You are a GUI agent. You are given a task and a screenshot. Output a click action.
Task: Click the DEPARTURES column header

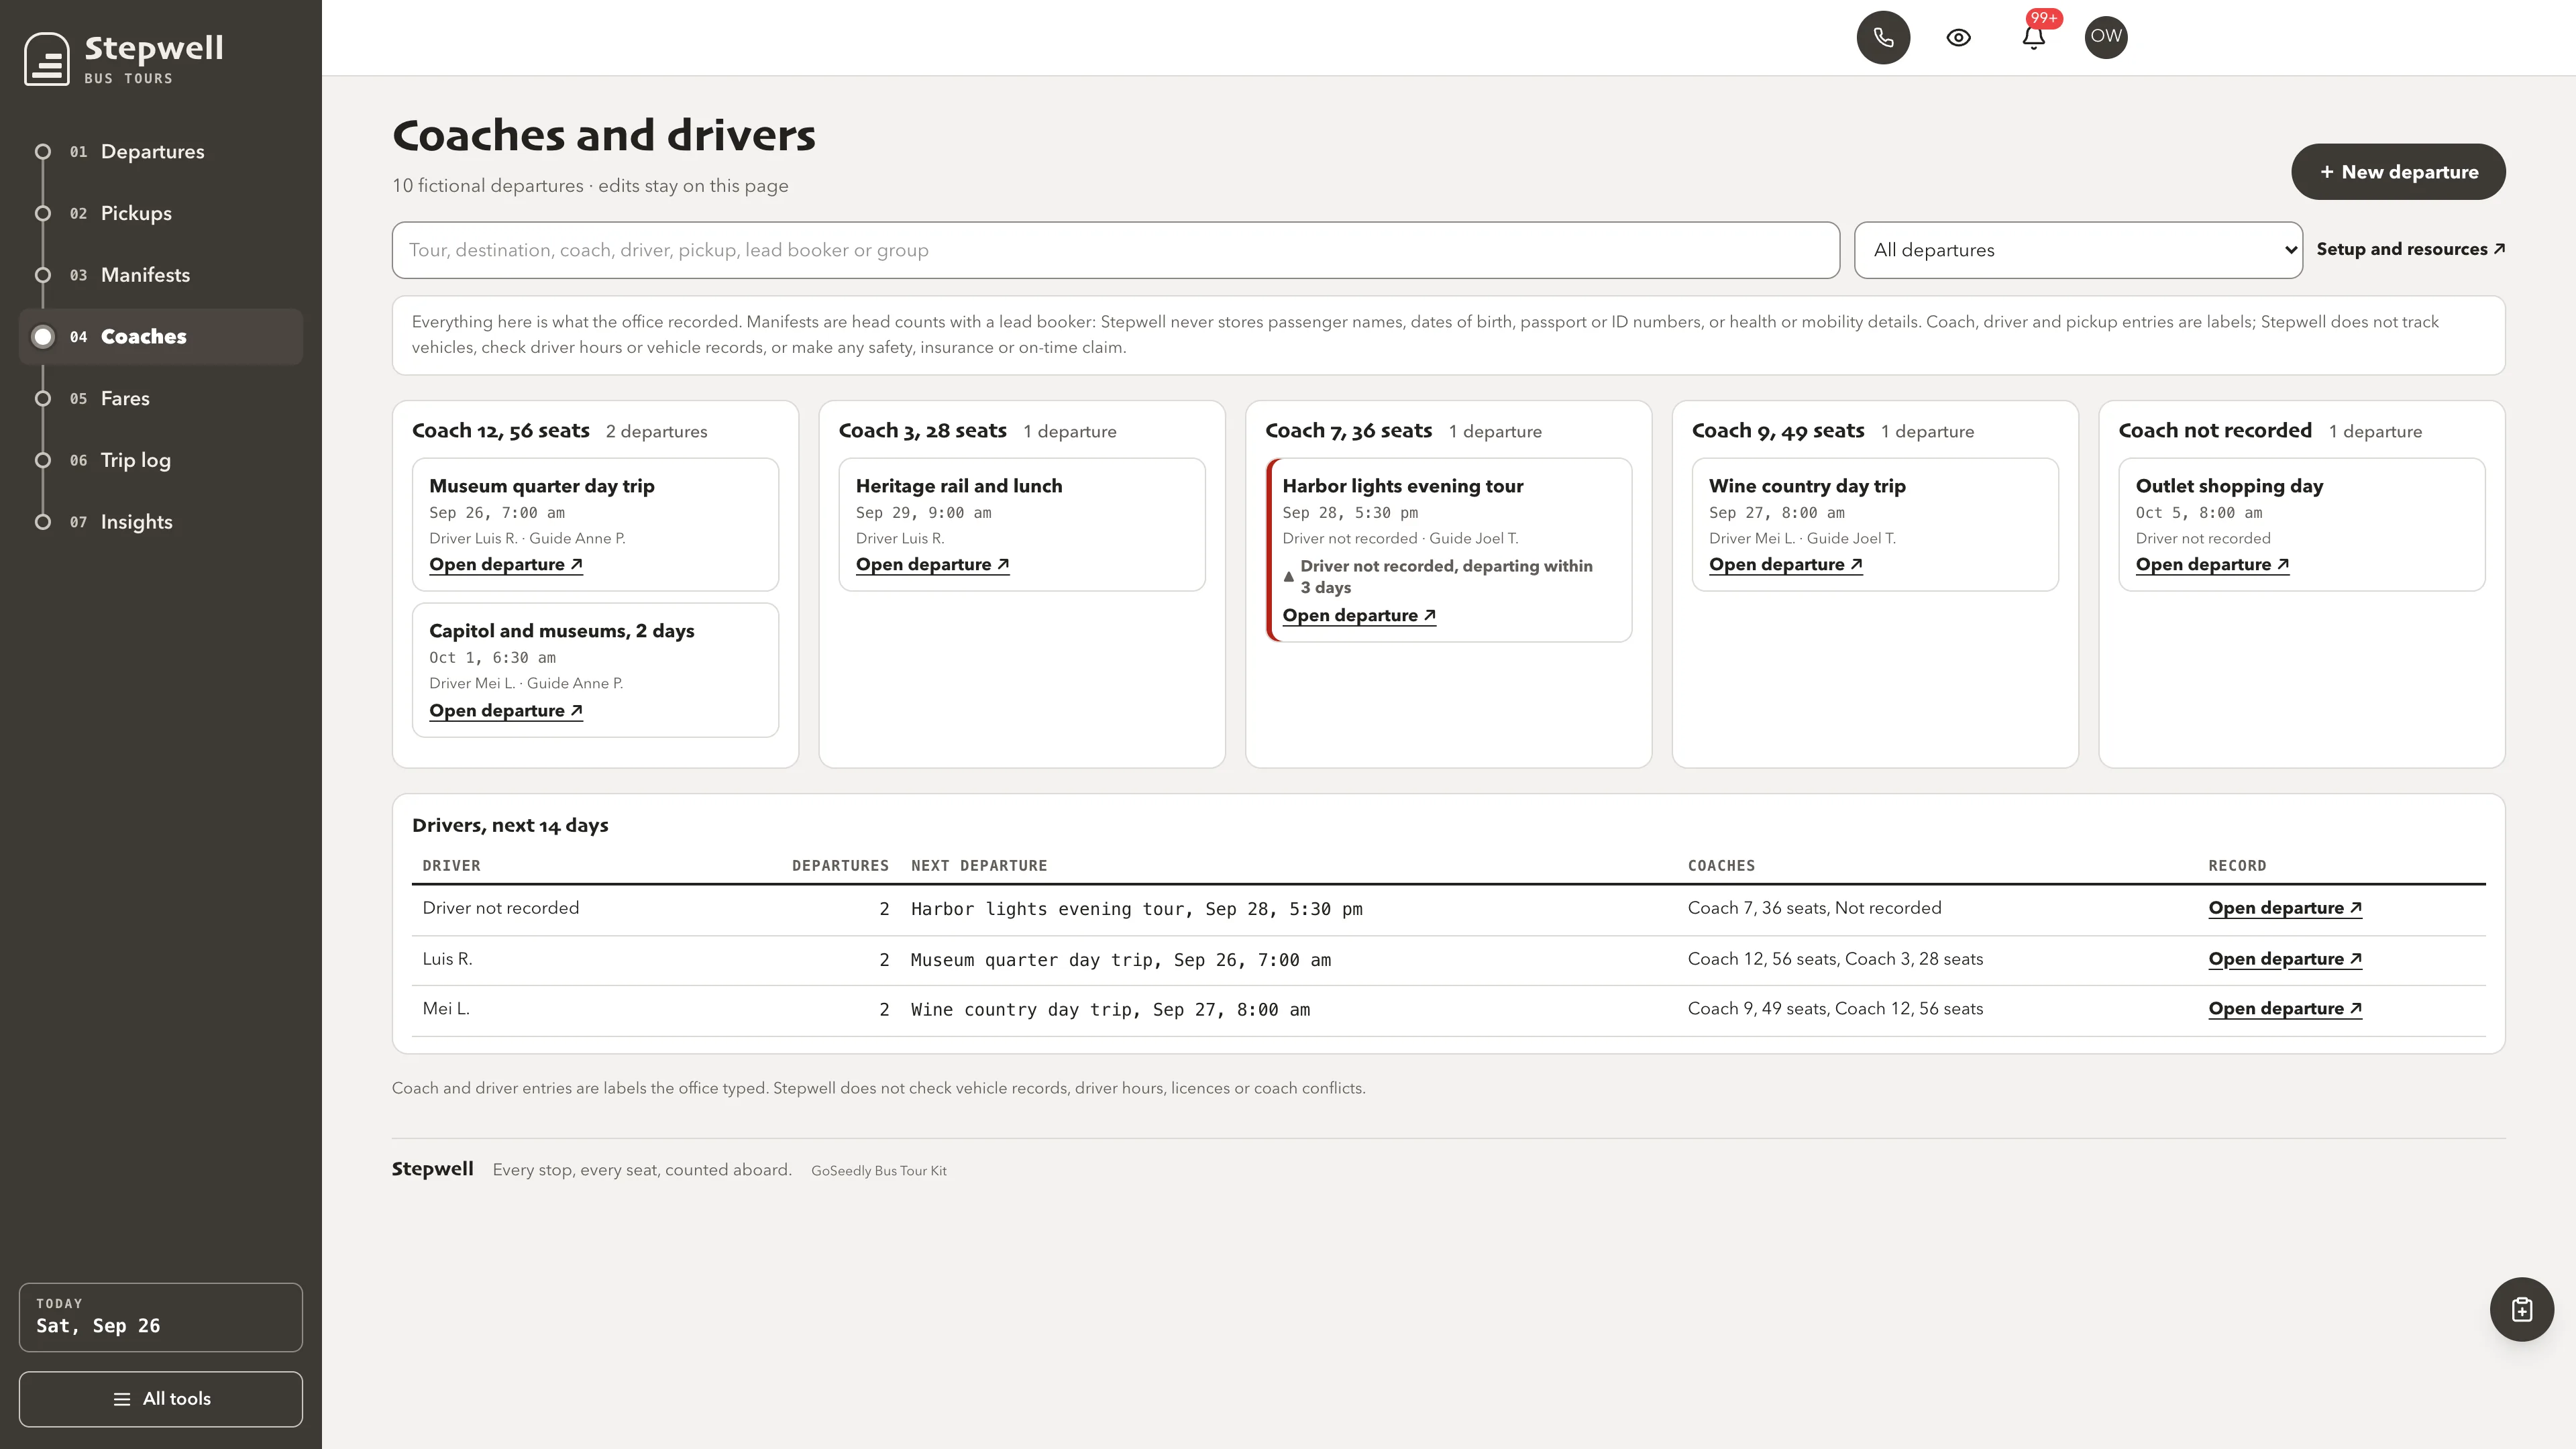[x=840, y=866]
